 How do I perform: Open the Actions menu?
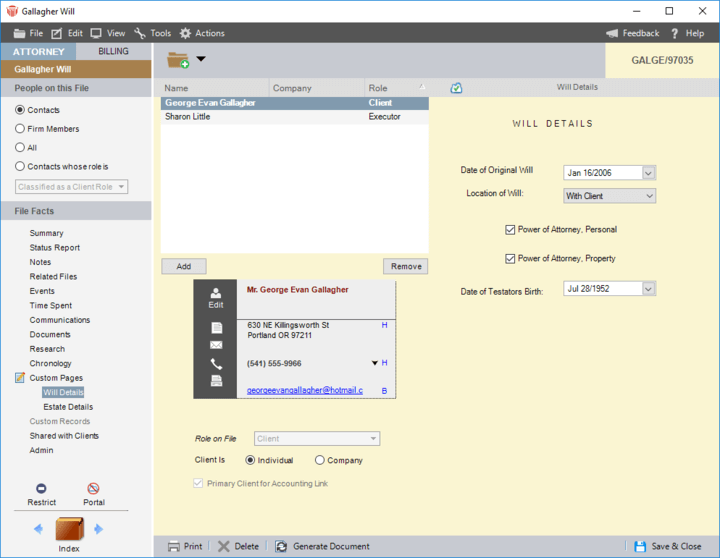[x=202, y=33]
